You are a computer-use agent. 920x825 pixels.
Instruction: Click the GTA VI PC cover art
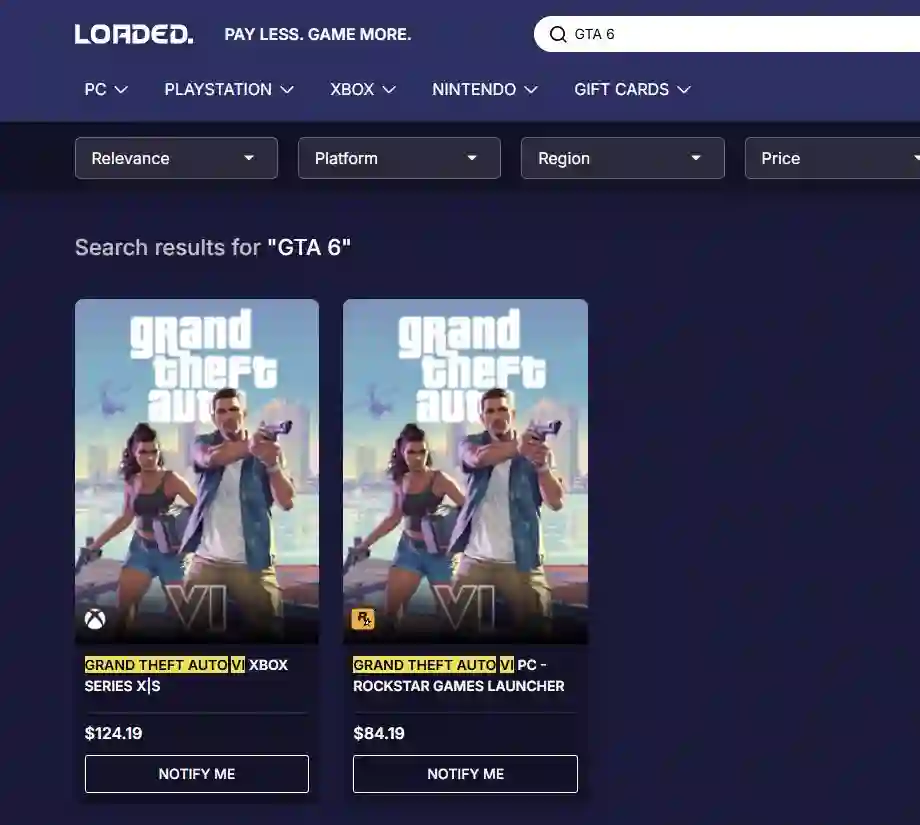(465, 470)
